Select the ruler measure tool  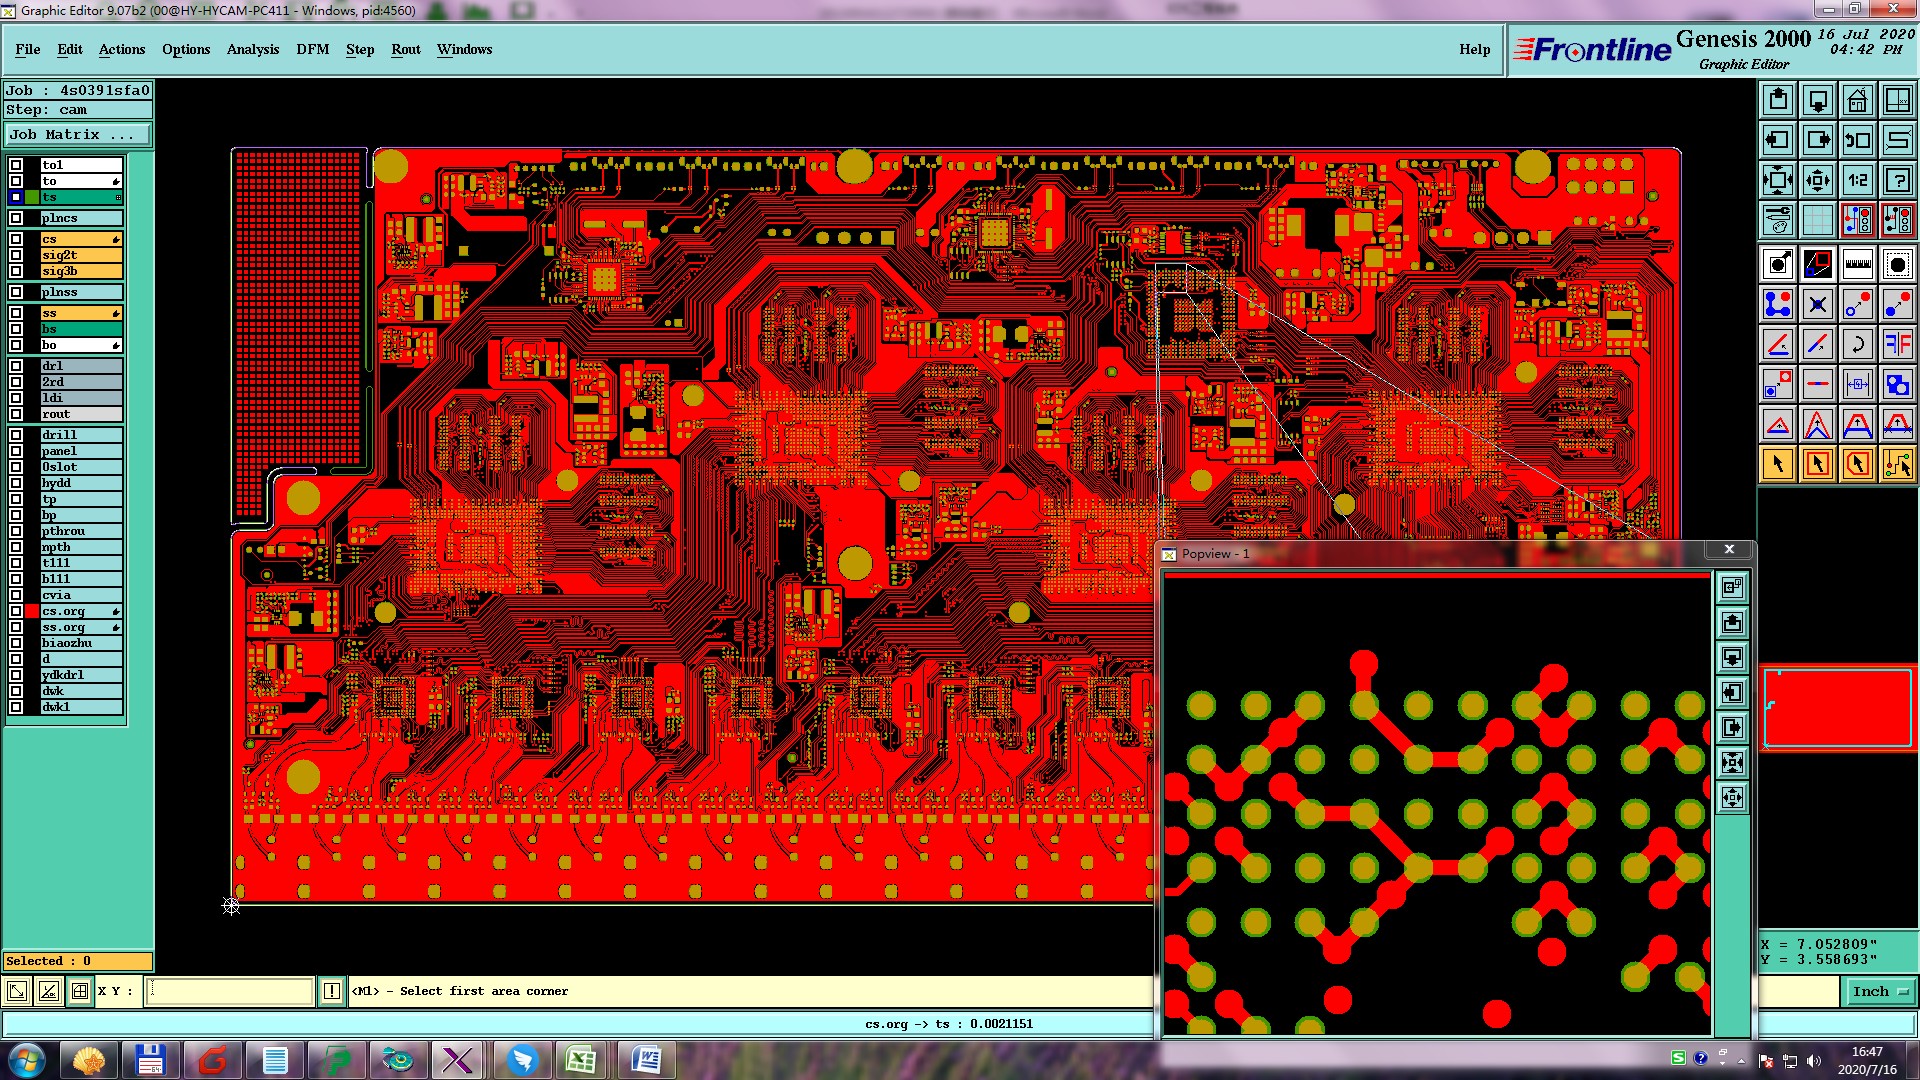point(1857,264)
